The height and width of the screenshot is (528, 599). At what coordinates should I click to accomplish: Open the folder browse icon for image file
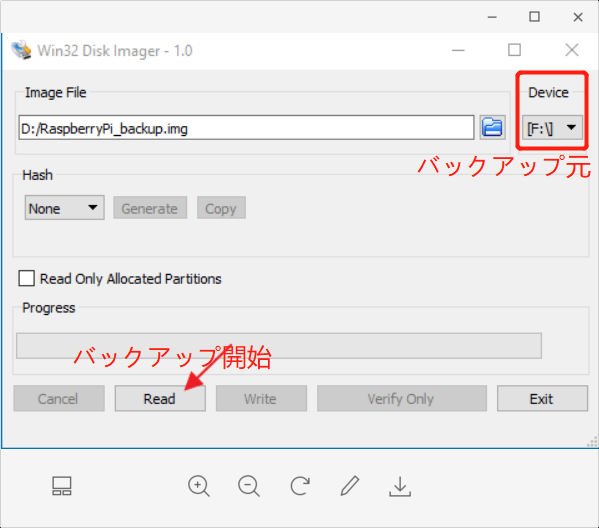coord(492,127)
